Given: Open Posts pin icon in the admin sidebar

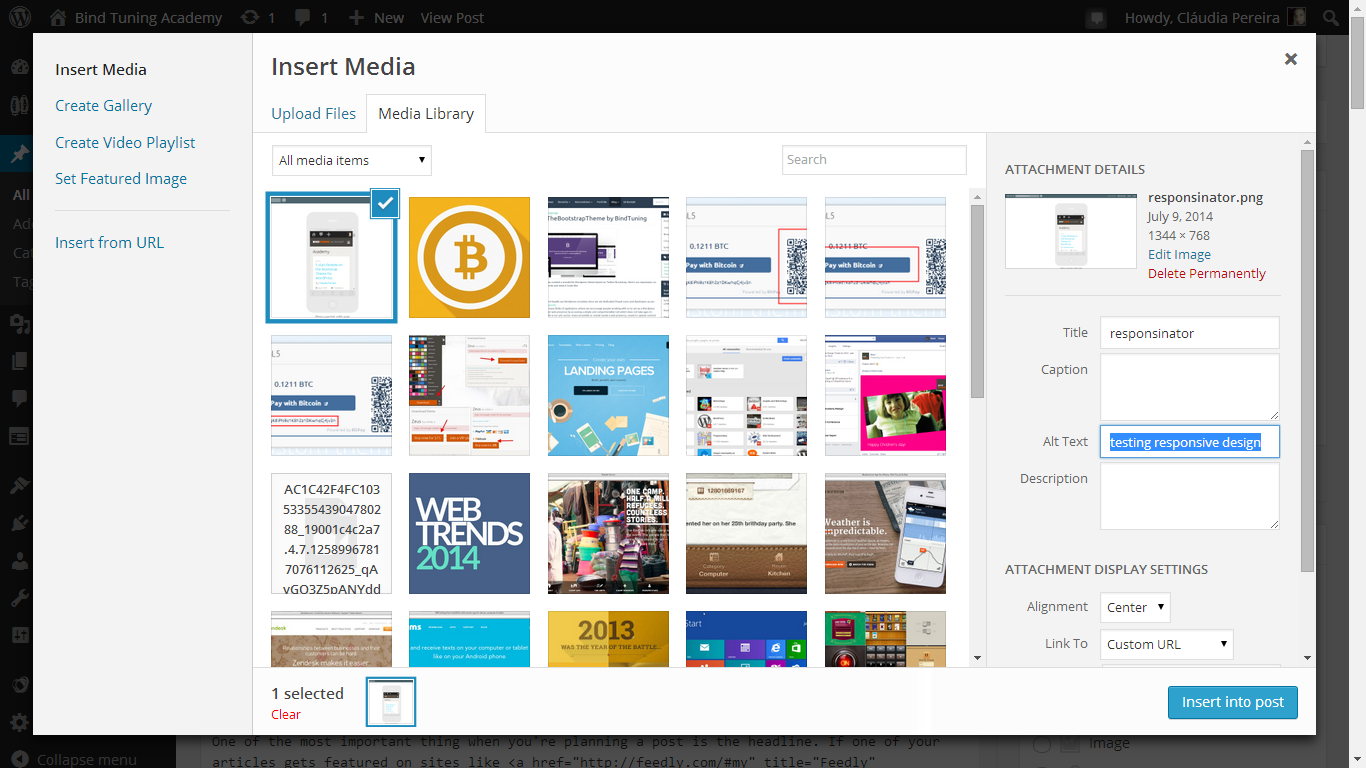Looking at the screenshot, I should pyautogui.click(x=20, y=155).
